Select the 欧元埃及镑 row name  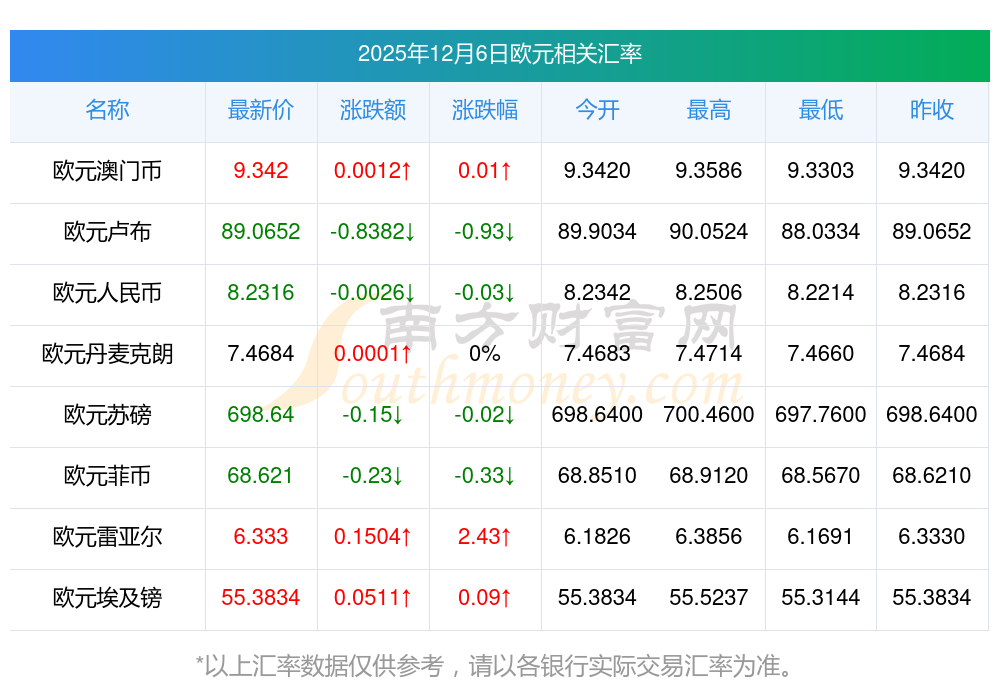[x=107, y=598]
